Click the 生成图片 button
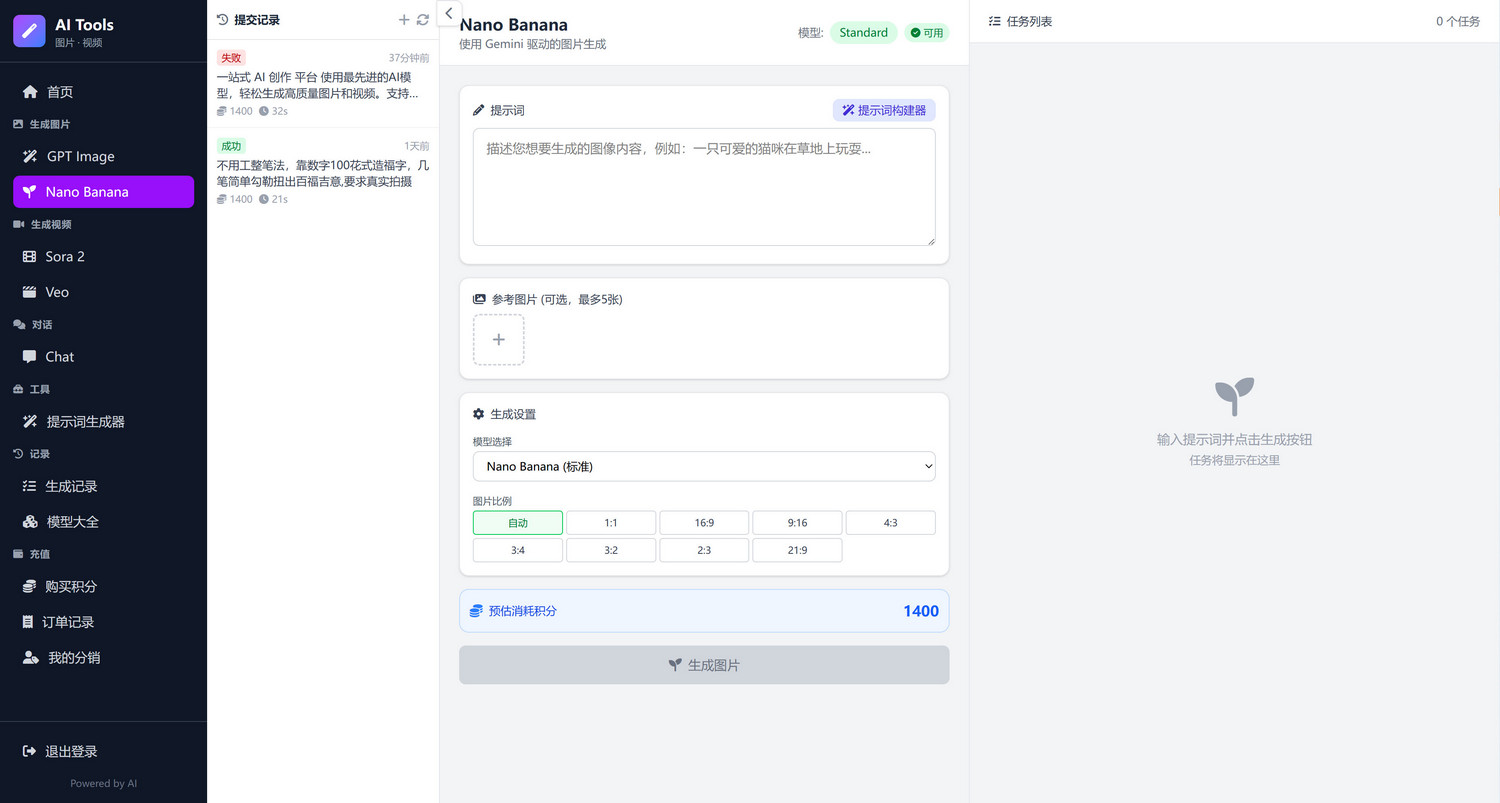1500x803 pixels. click(x=704, y=665)
